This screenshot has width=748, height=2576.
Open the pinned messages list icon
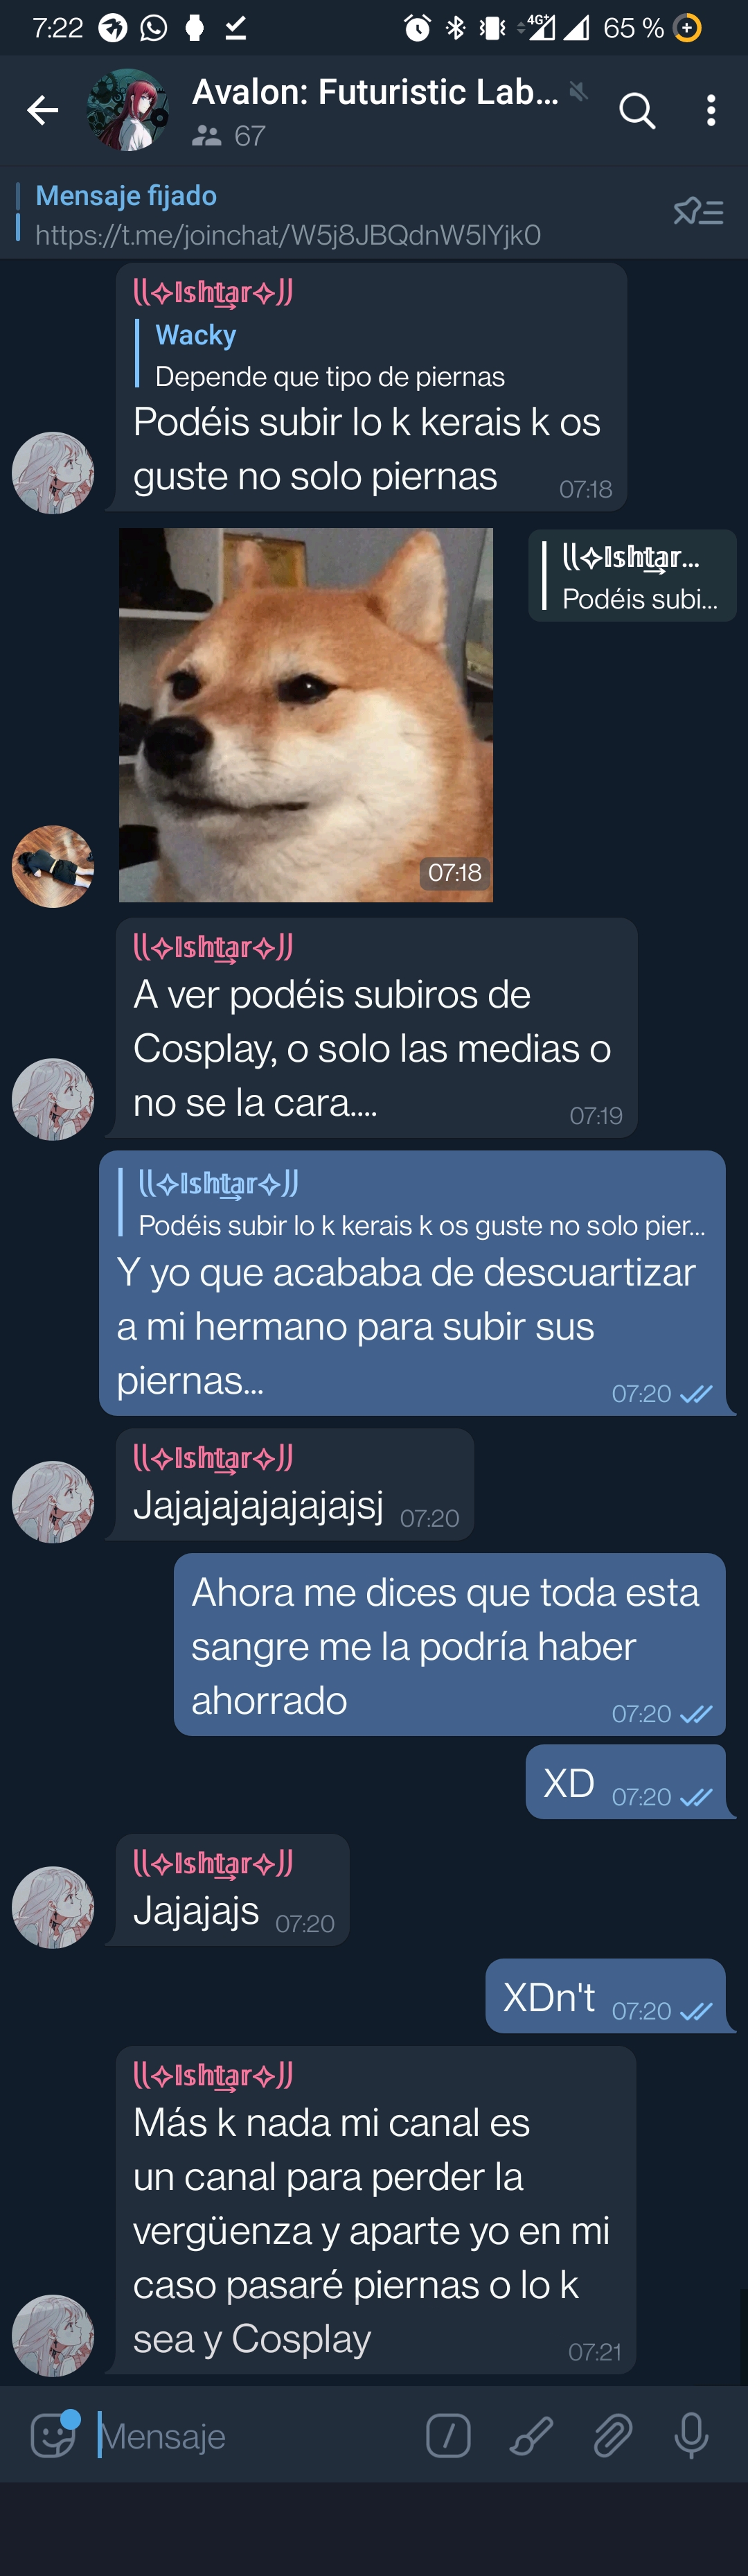point(698,211)
